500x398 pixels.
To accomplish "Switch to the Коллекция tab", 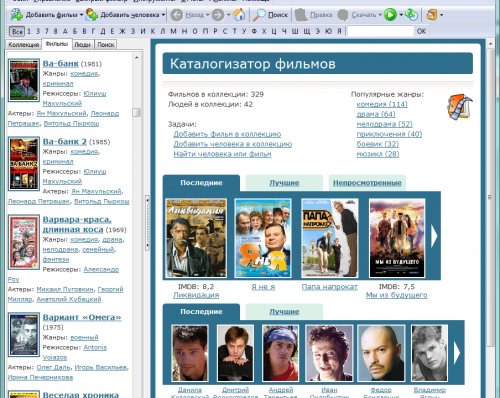I will pos(24,45).
